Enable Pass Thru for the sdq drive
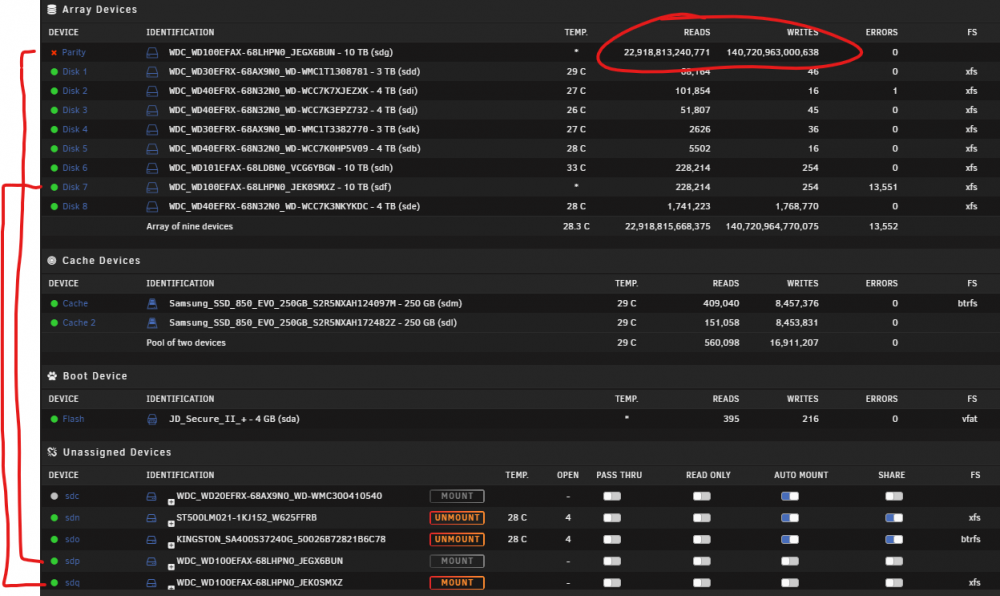The image size is (1000, 596). point(612,583)
